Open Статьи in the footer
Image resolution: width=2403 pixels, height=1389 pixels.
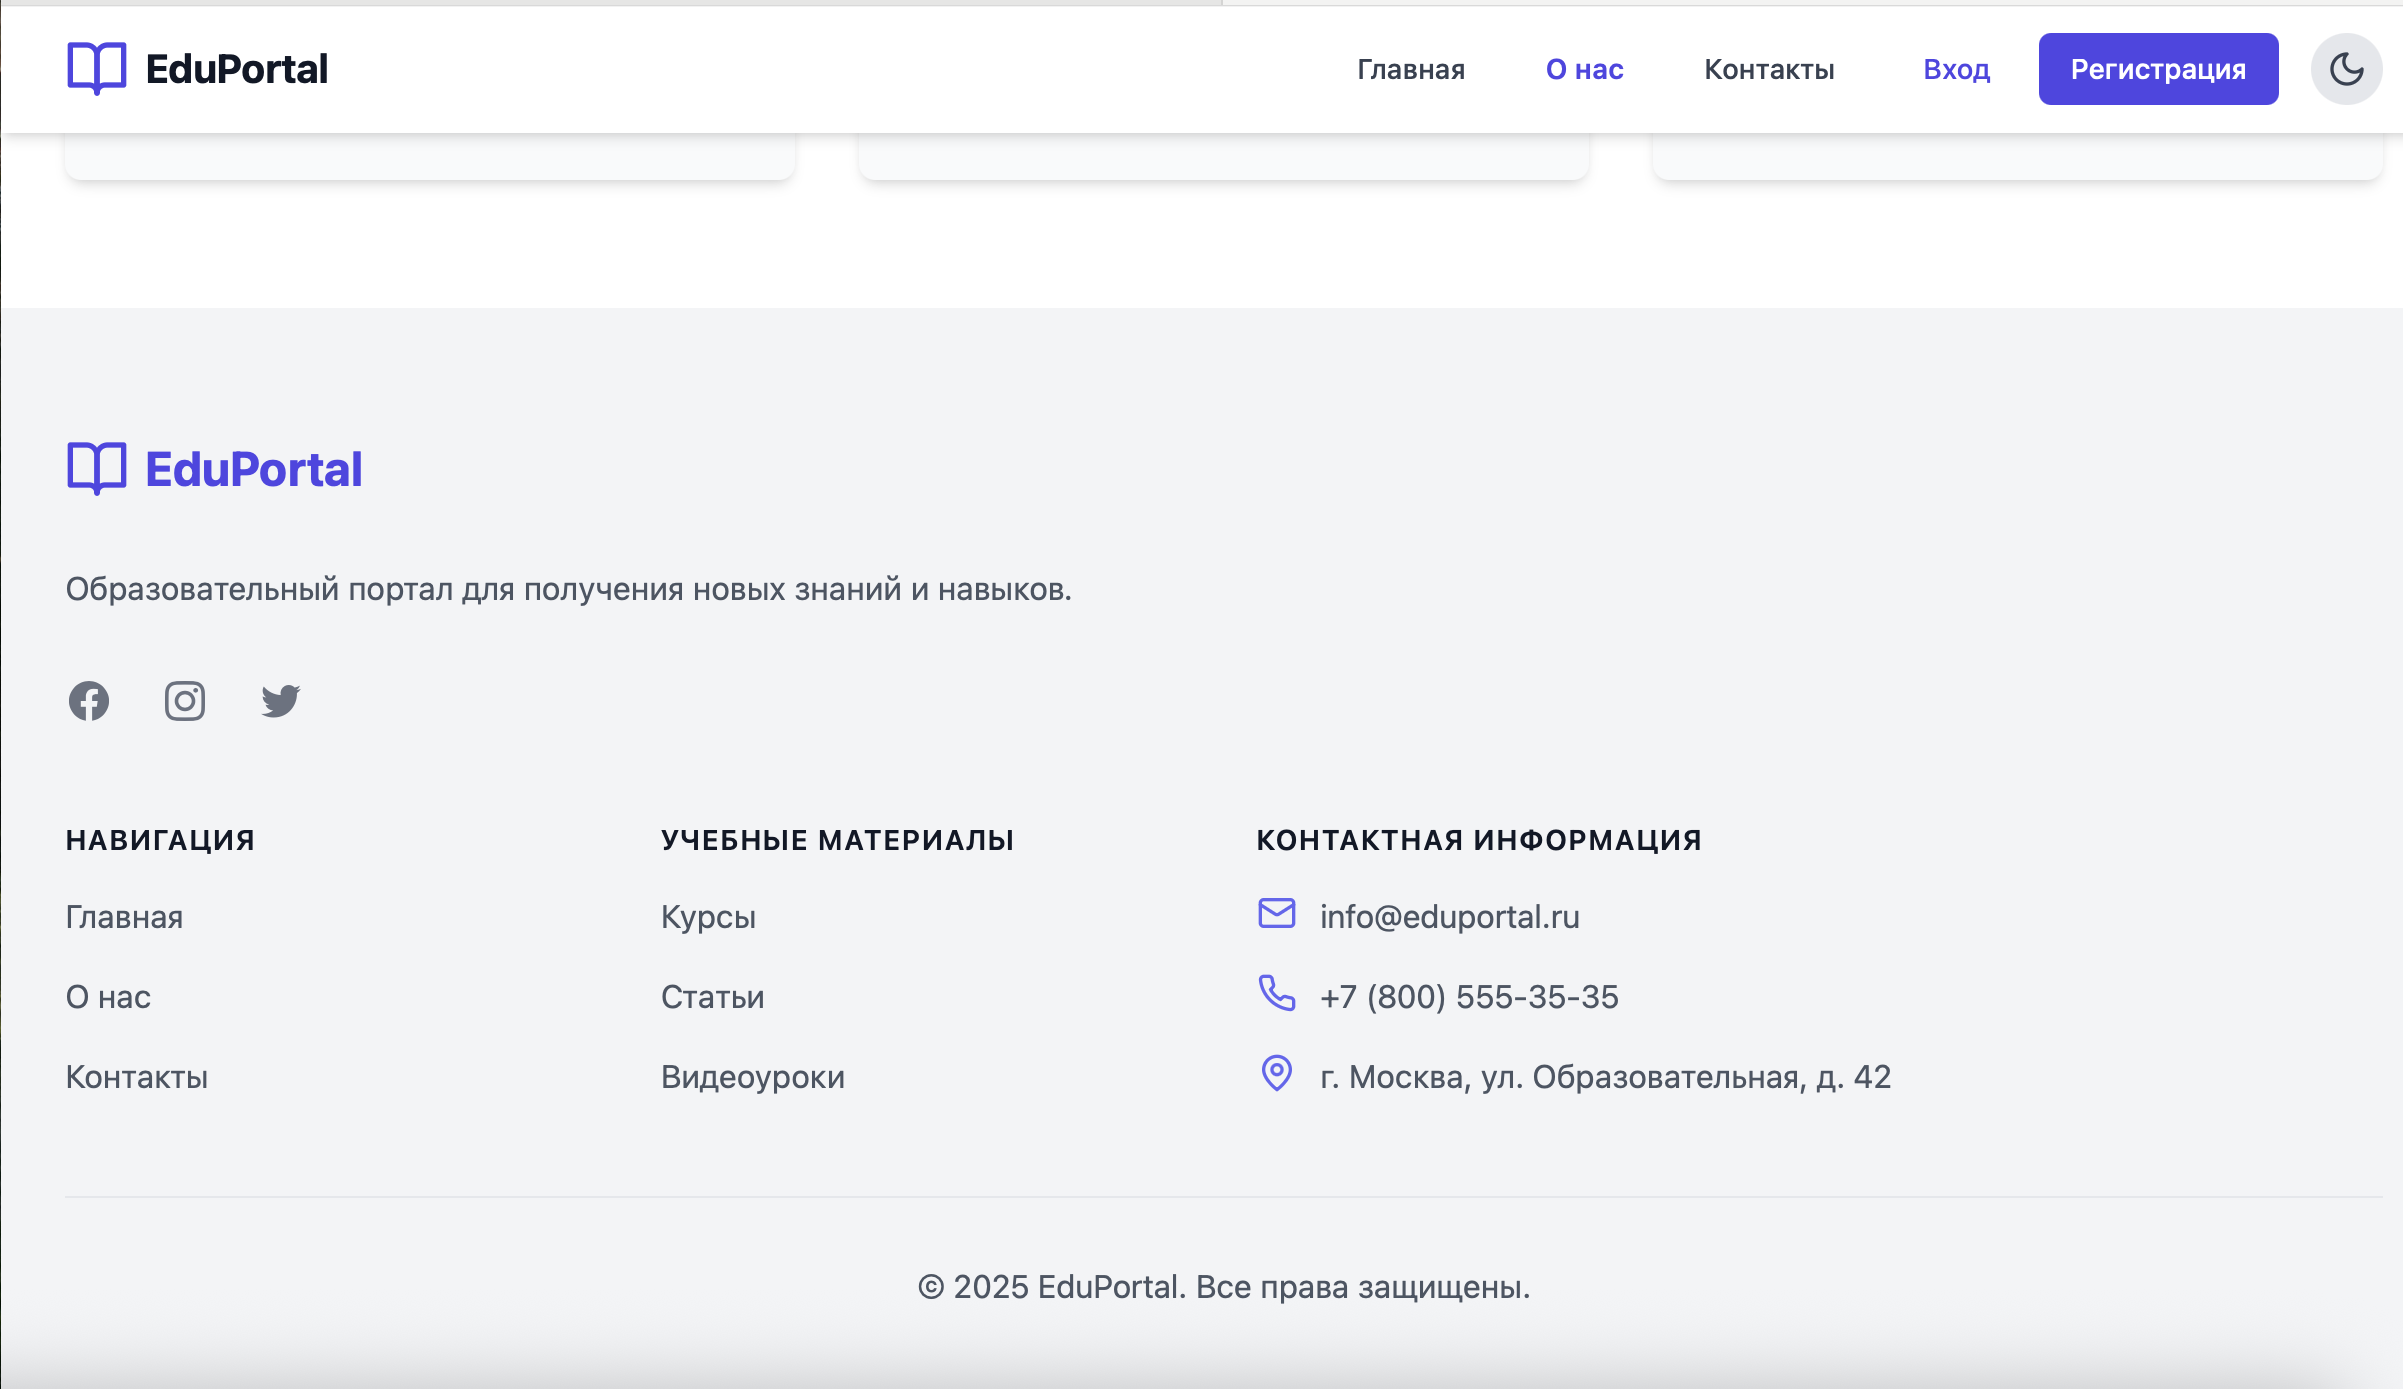[712, 996]
